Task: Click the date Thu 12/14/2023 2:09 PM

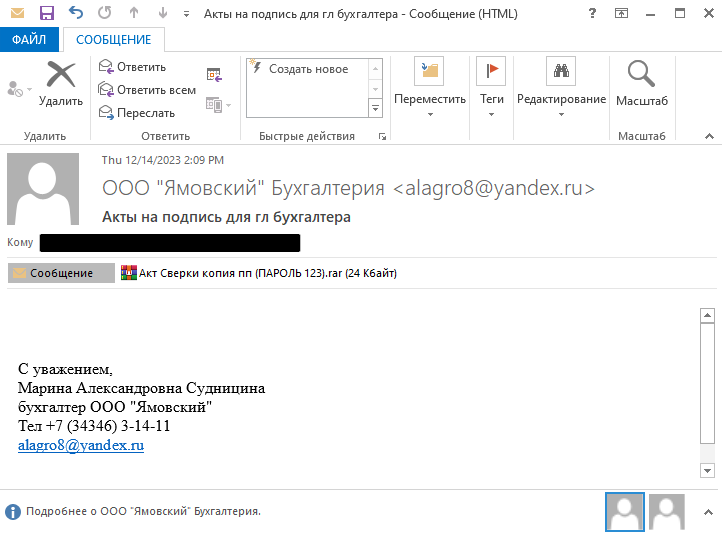Action: pyautogui.click(x=163, y=160)
